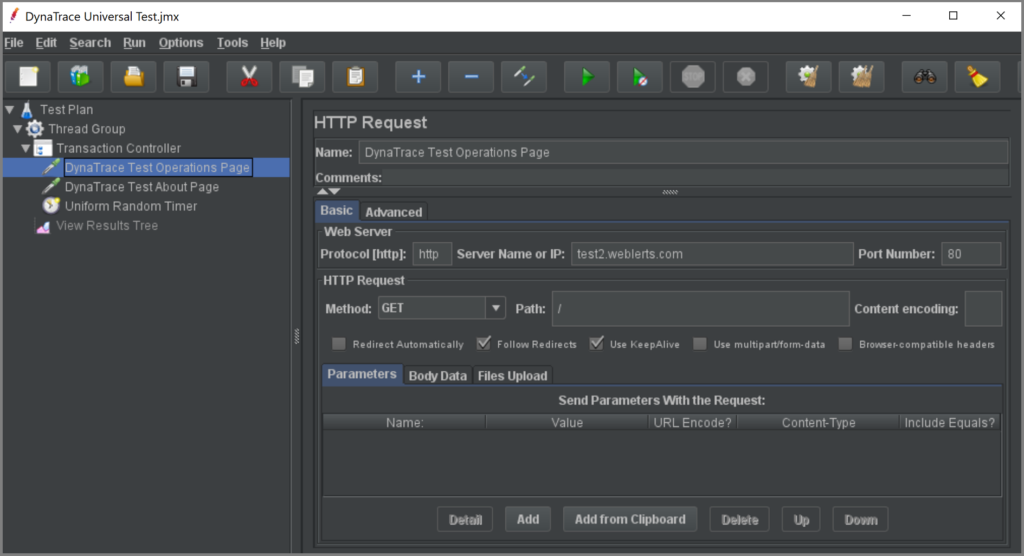Click the Add from Clipboard button
This screenshot has width=1024, height=556.
tap(630, 519)
